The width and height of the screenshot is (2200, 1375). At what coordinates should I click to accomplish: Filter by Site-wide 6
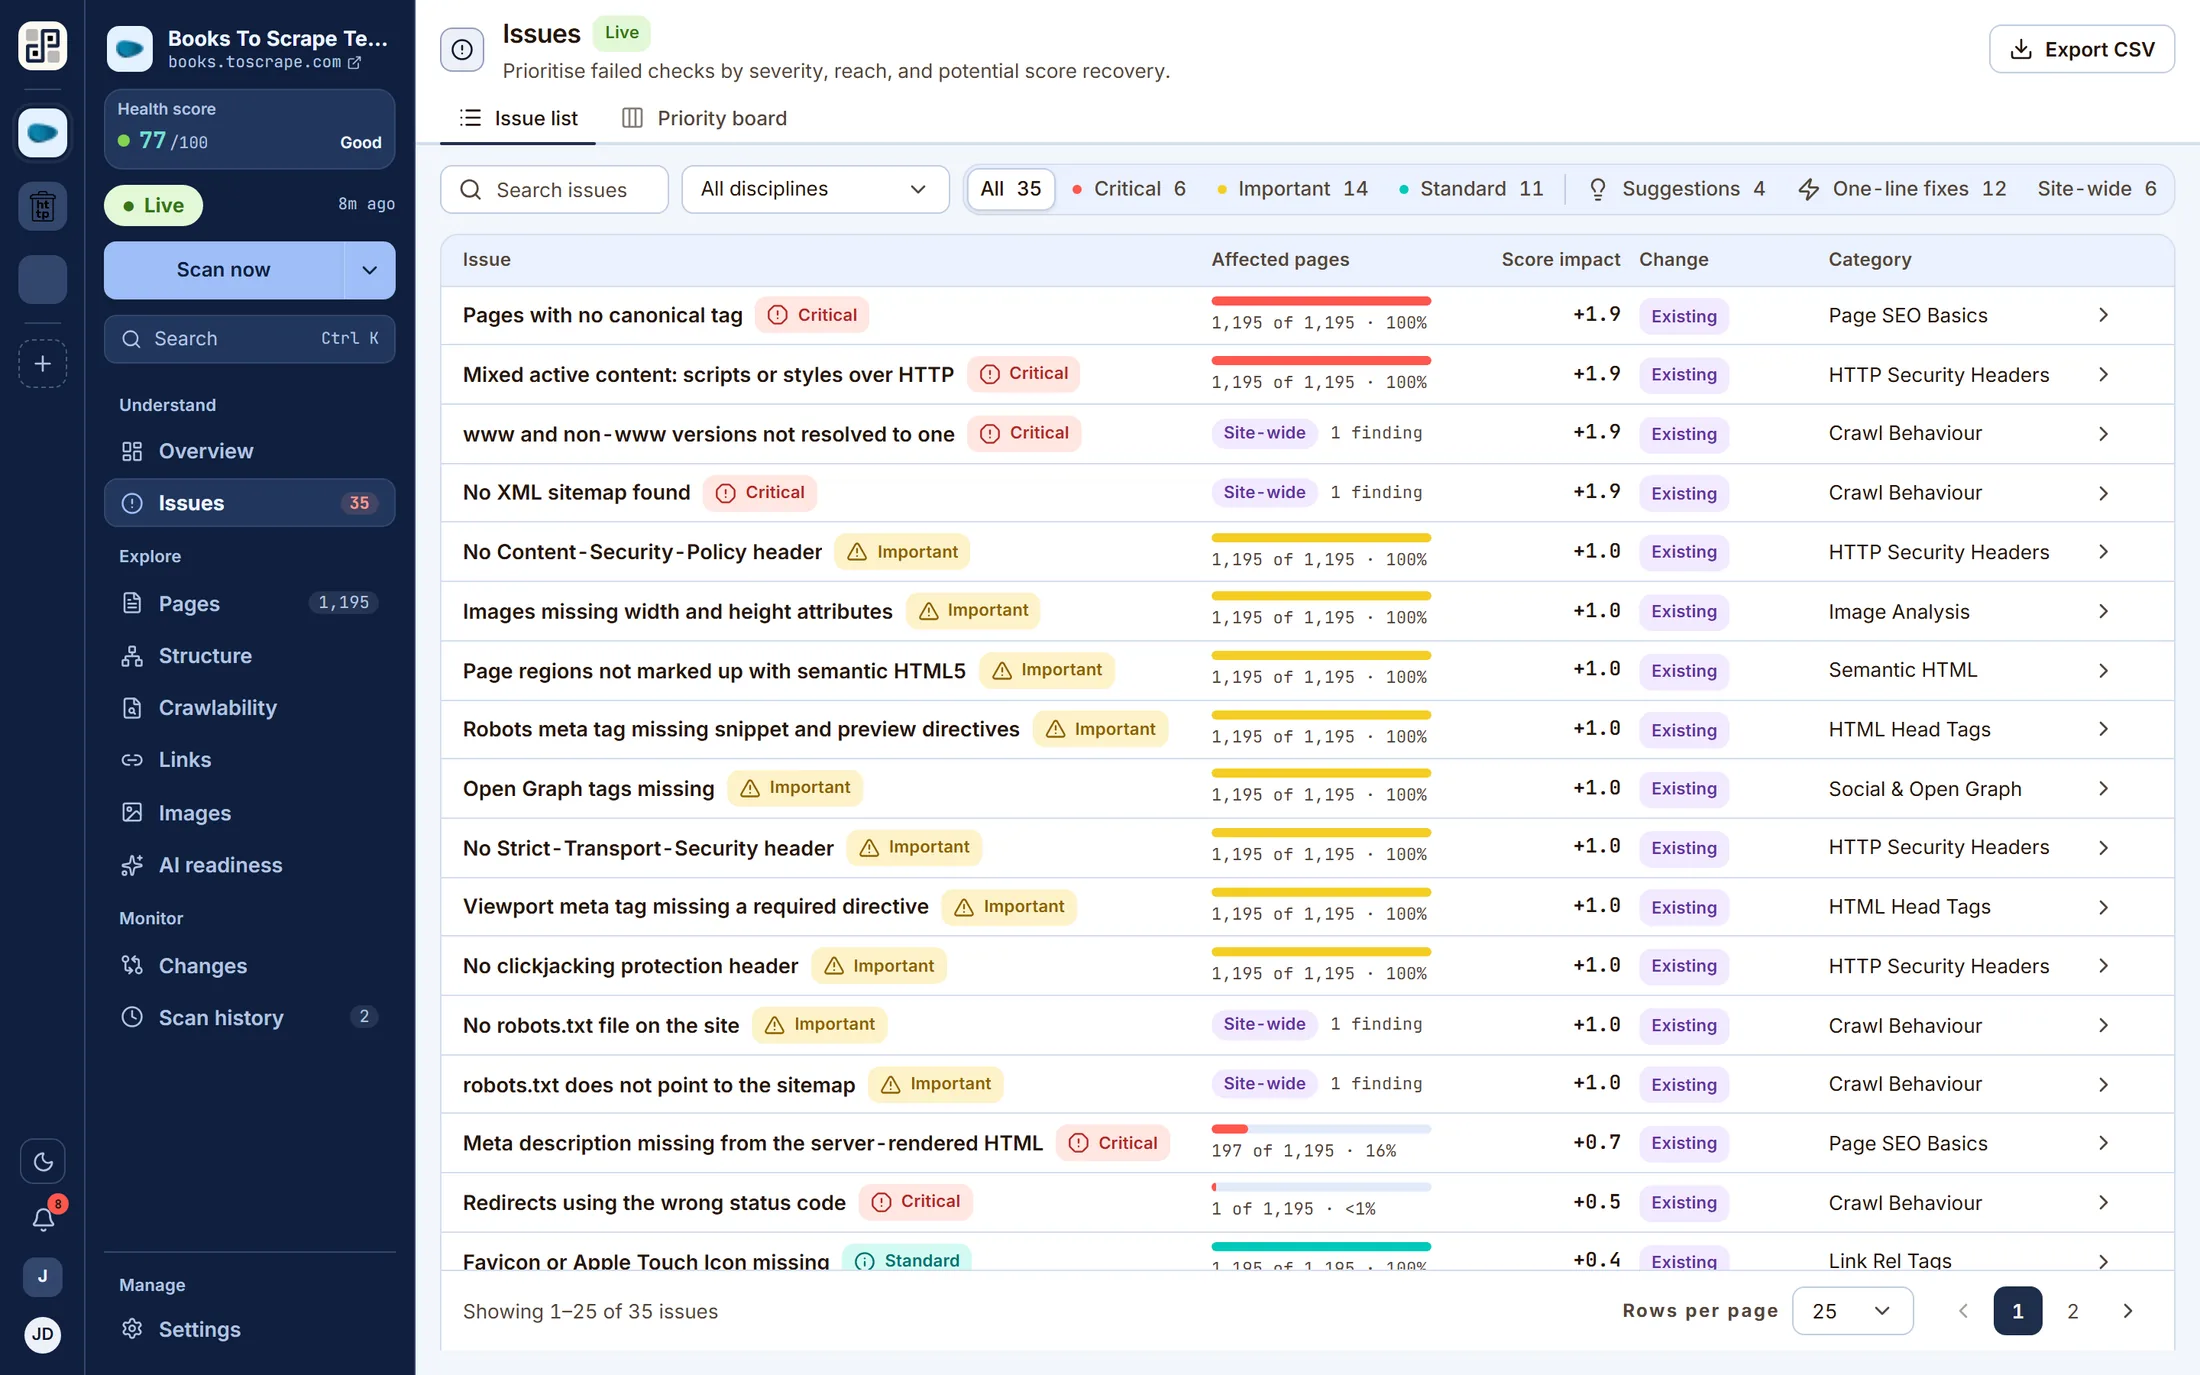pos(2097,189)
